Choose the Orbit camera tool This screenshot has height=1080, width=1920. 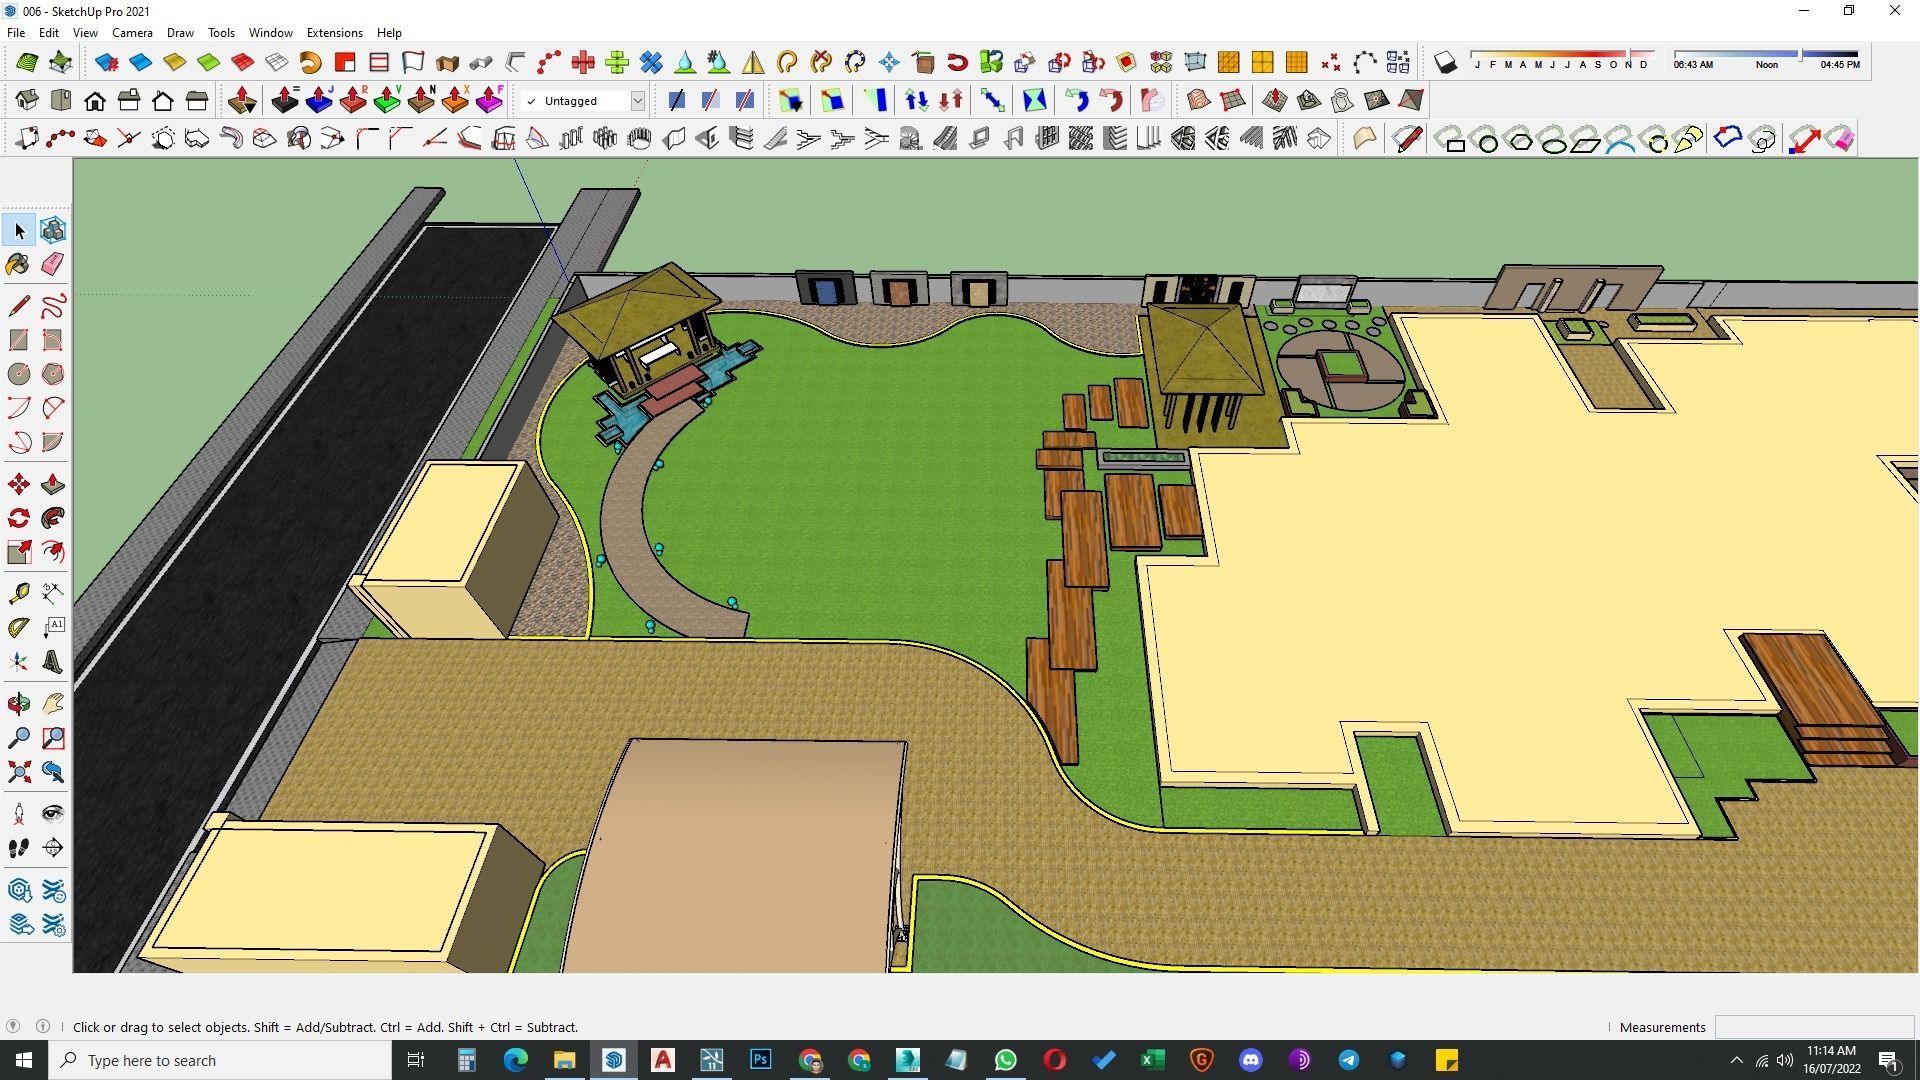pyautogui.click(x=18, y=704)
